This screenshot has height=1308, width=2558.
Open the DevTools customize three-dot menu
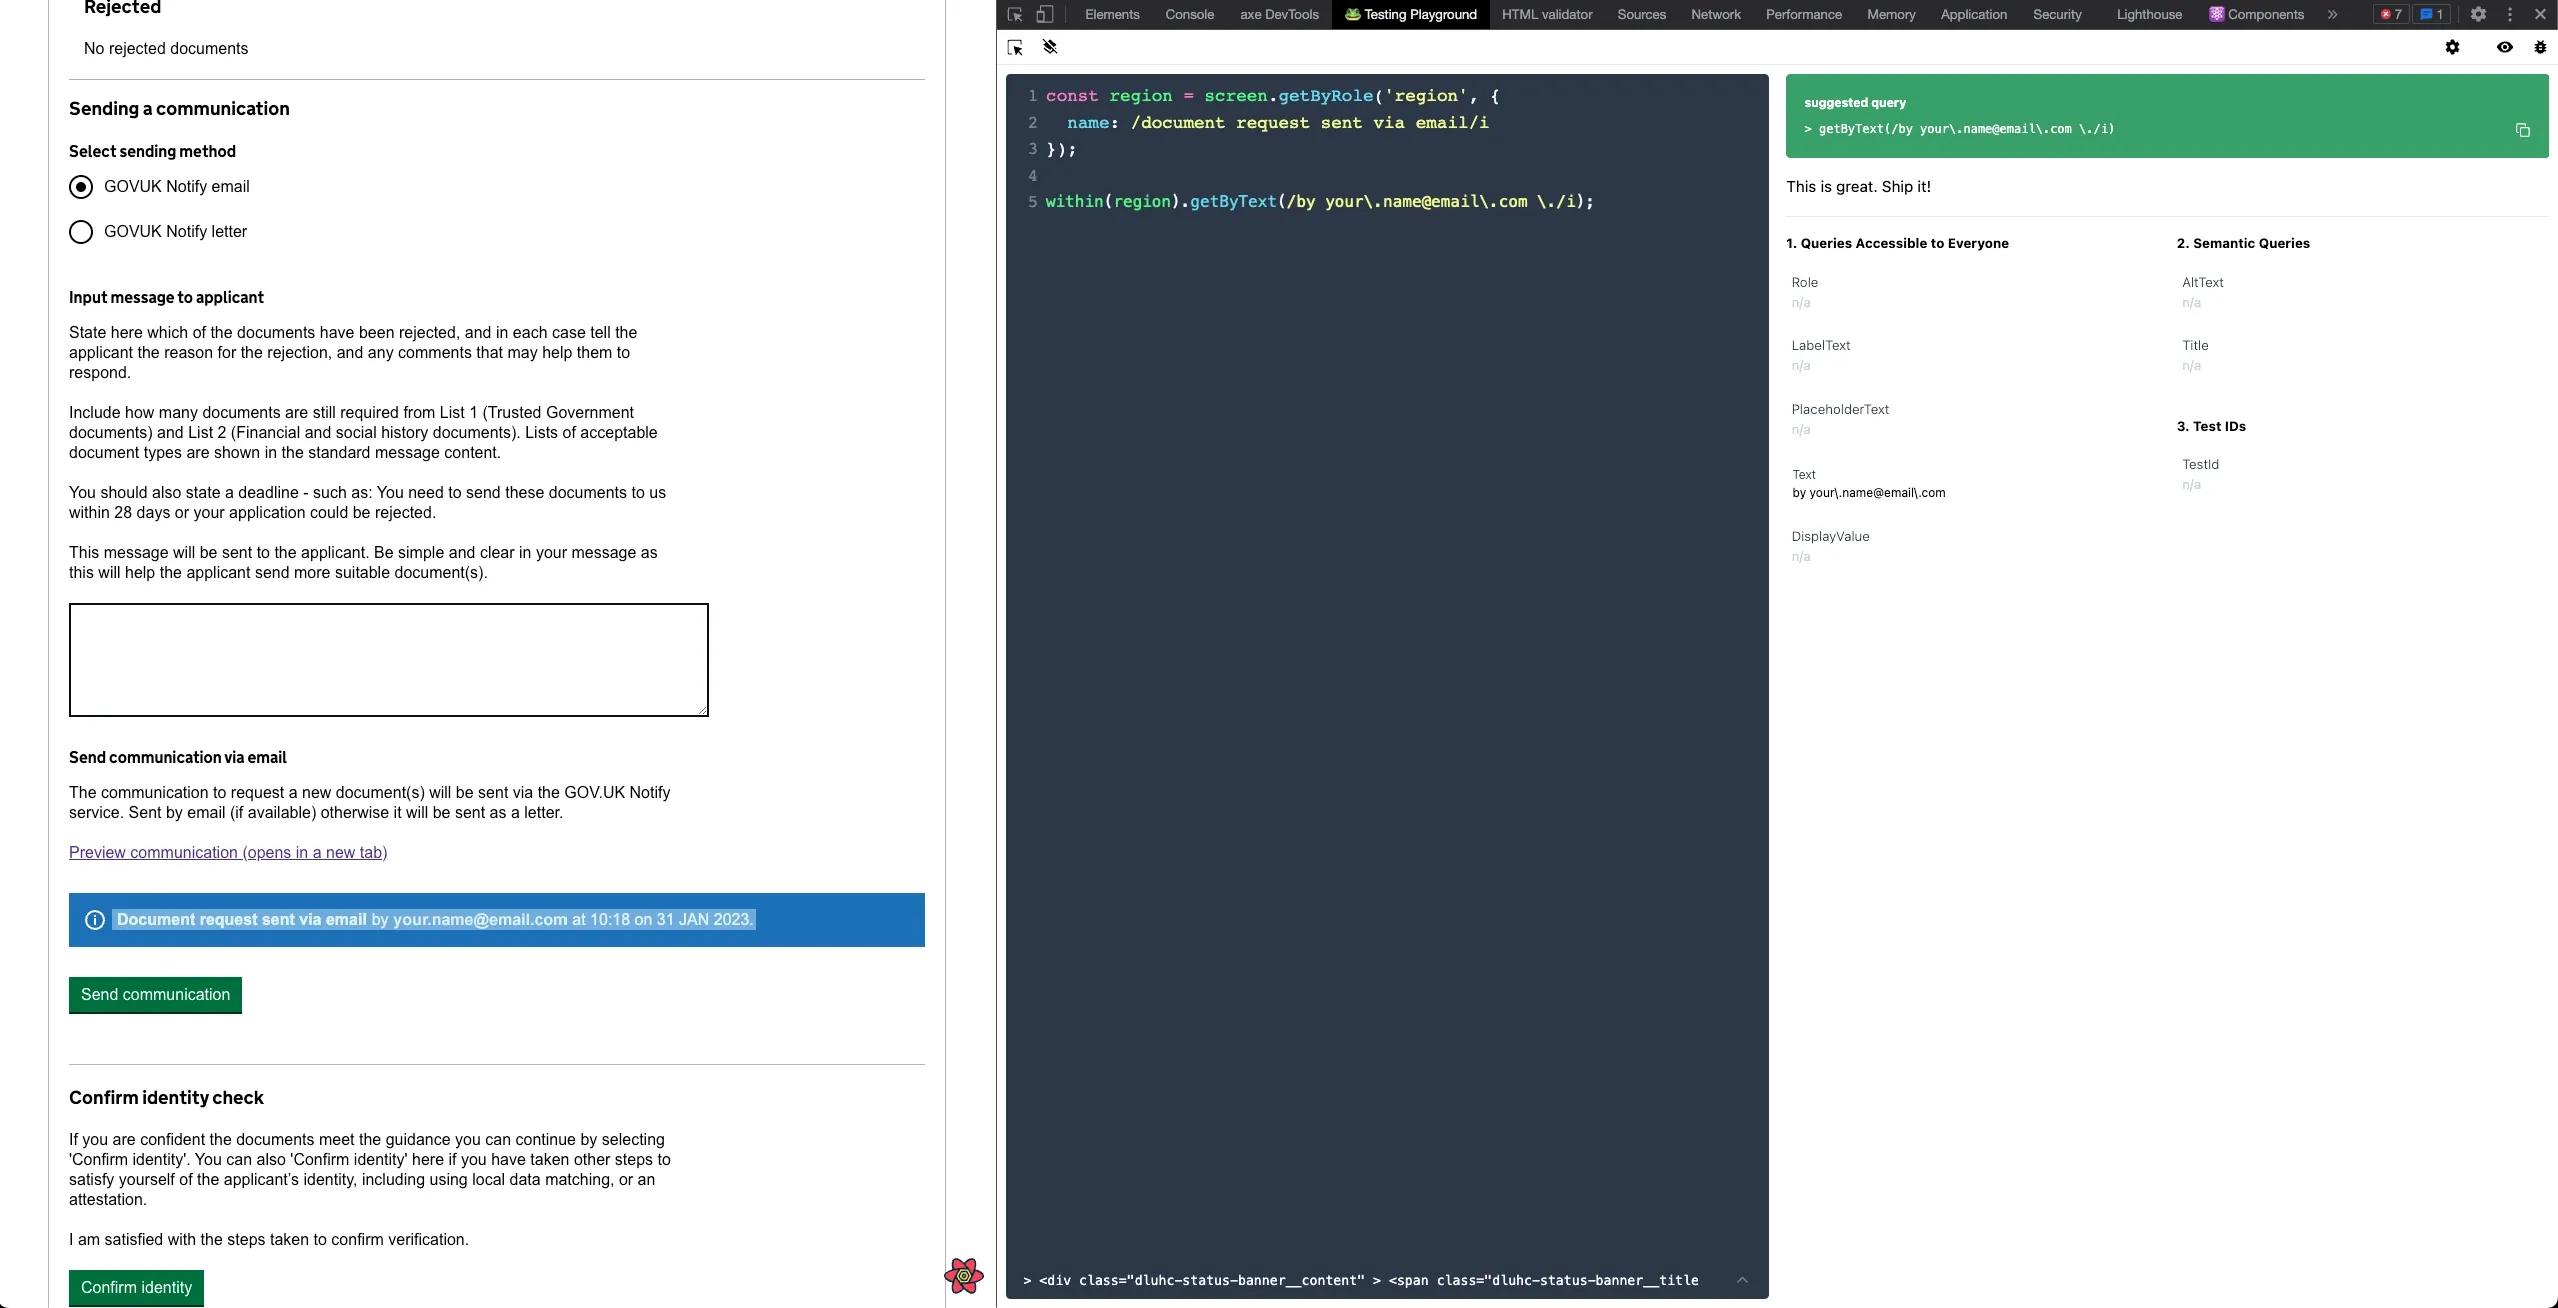(x=2509, y=14)
